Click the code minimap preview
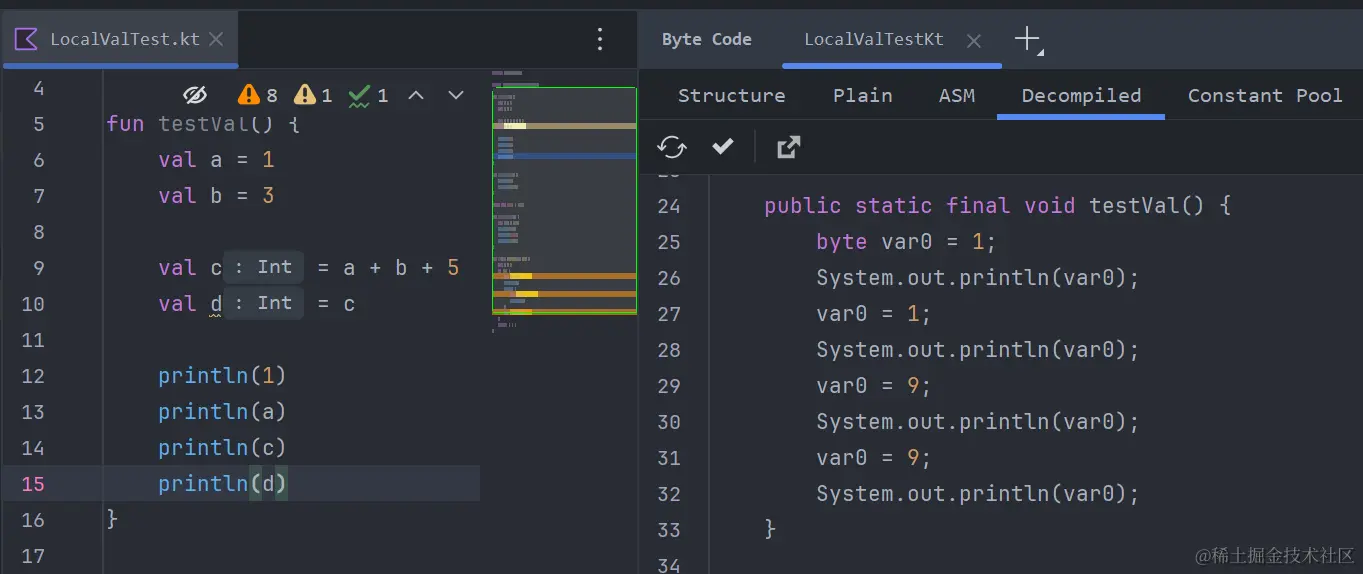The height and width of the screenshot is (574, 1363). click(564, 200)
